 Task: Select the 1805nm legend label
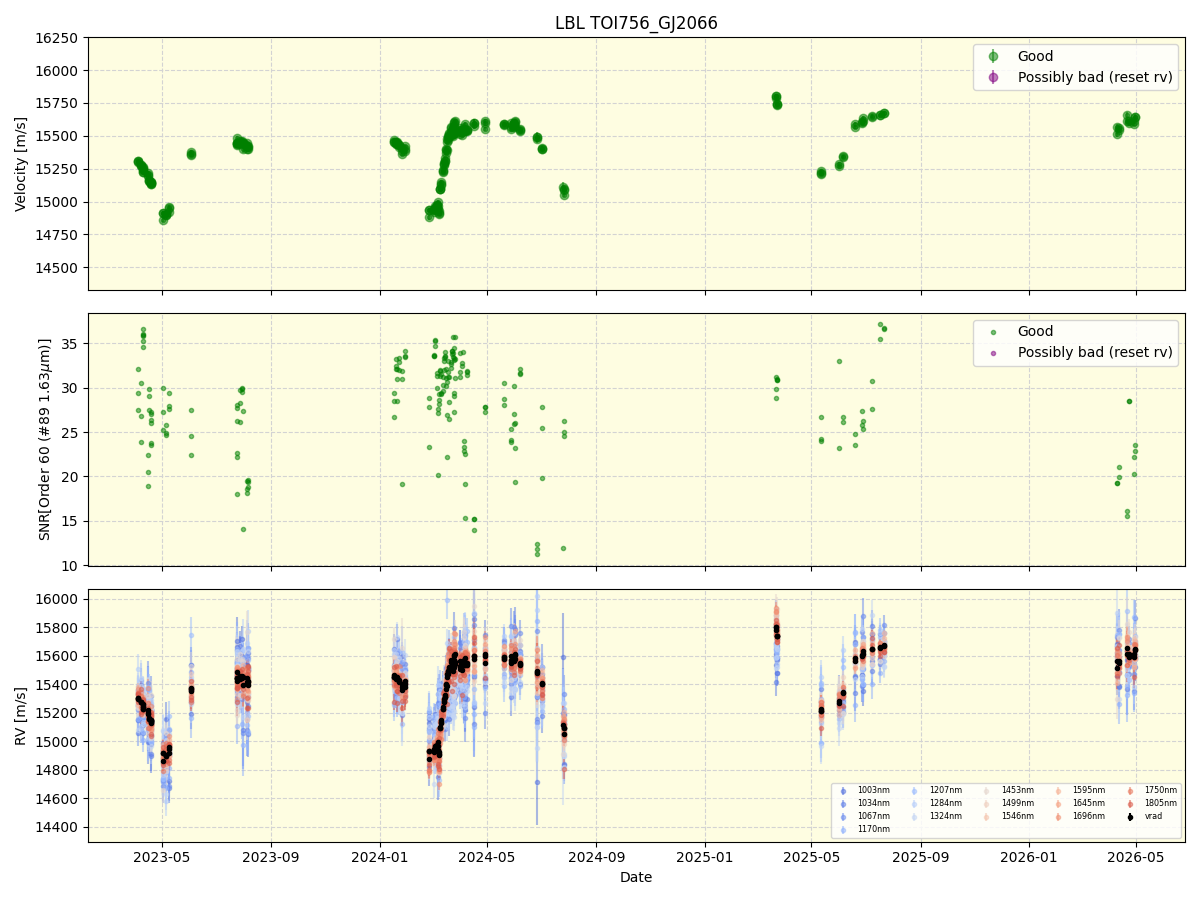tap(1161, 804)
